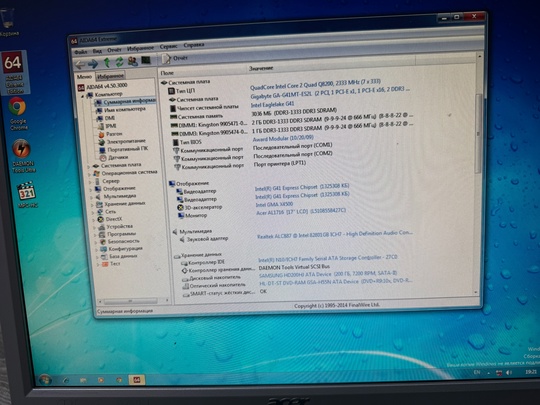Collapse the Компьютер tree node
Image resolution: width=540 pixels, height=405 pixels.
(83, 96)
